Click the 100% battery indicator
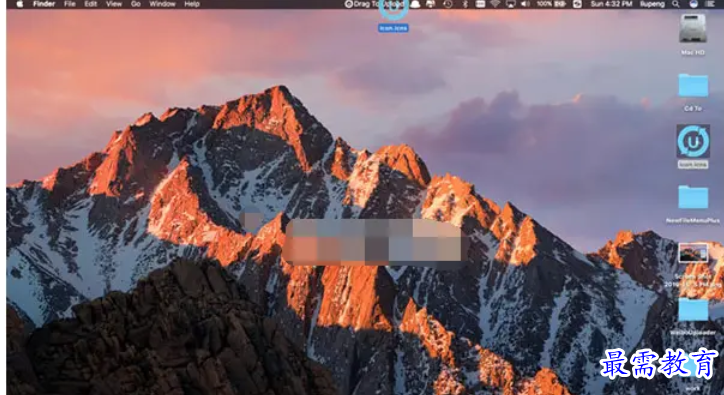 (551, 4)
